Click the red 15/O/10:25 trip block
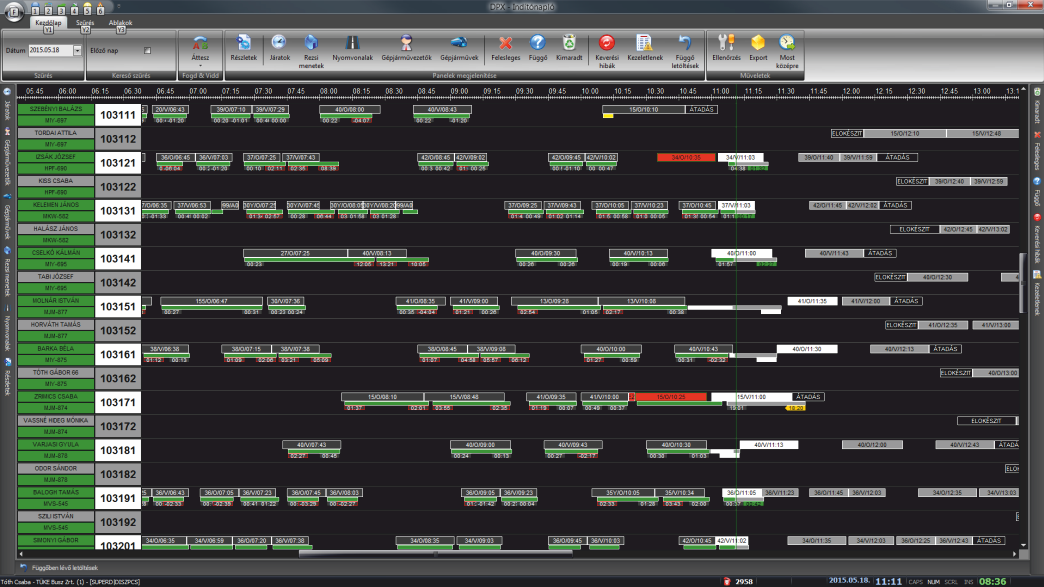 click(x=671, y=397)
